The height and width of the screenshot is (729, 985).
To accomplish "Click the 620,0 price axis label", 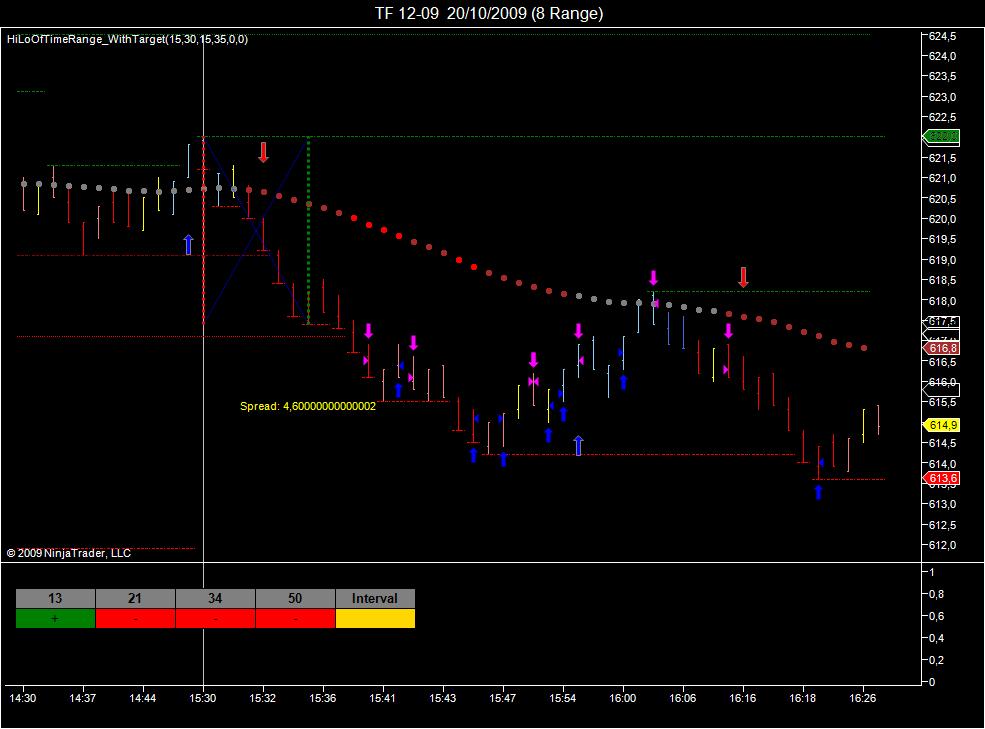I will [942, 219].
